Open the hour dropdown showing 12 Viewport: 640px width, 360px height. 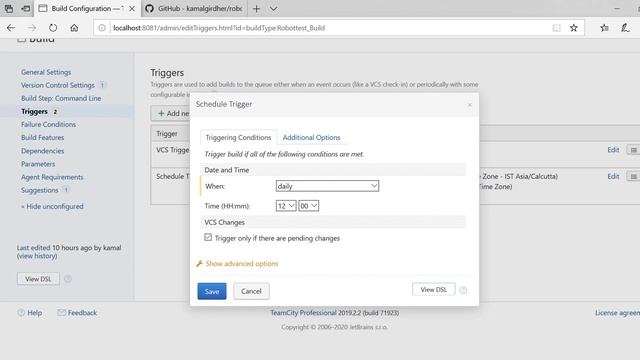pos(286,206)
